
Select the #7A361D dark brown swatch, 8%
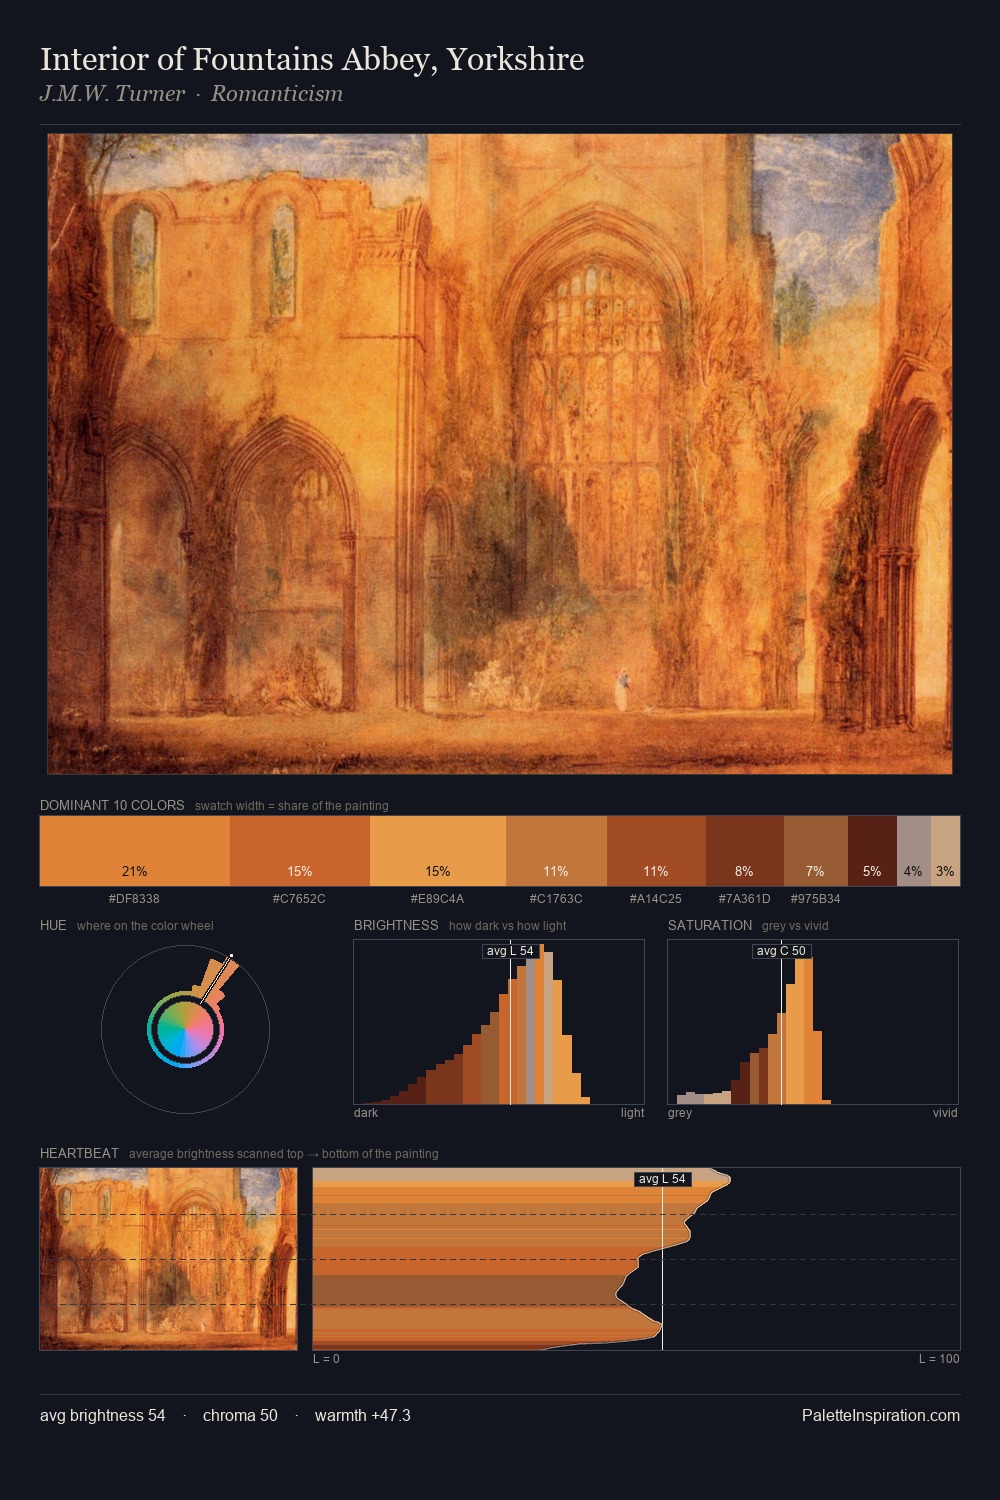(x=745, y=851)
